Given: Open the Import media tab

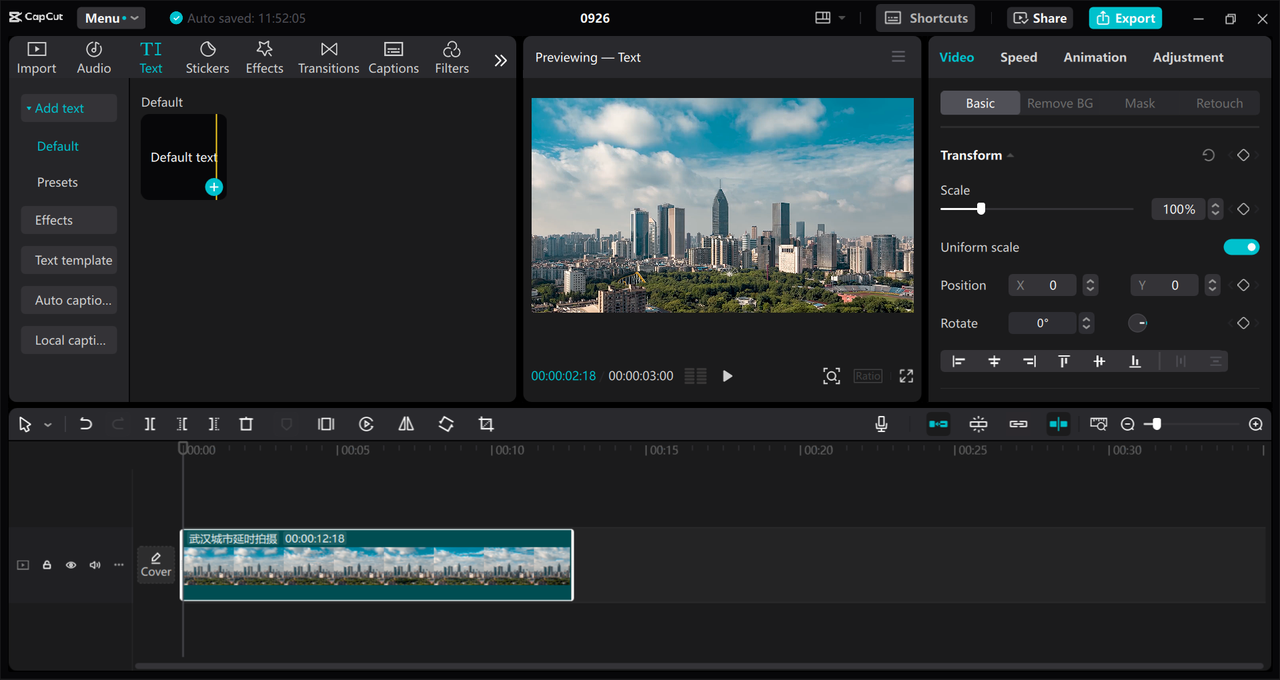Looking at the screenshot, I should coord(36,58).
